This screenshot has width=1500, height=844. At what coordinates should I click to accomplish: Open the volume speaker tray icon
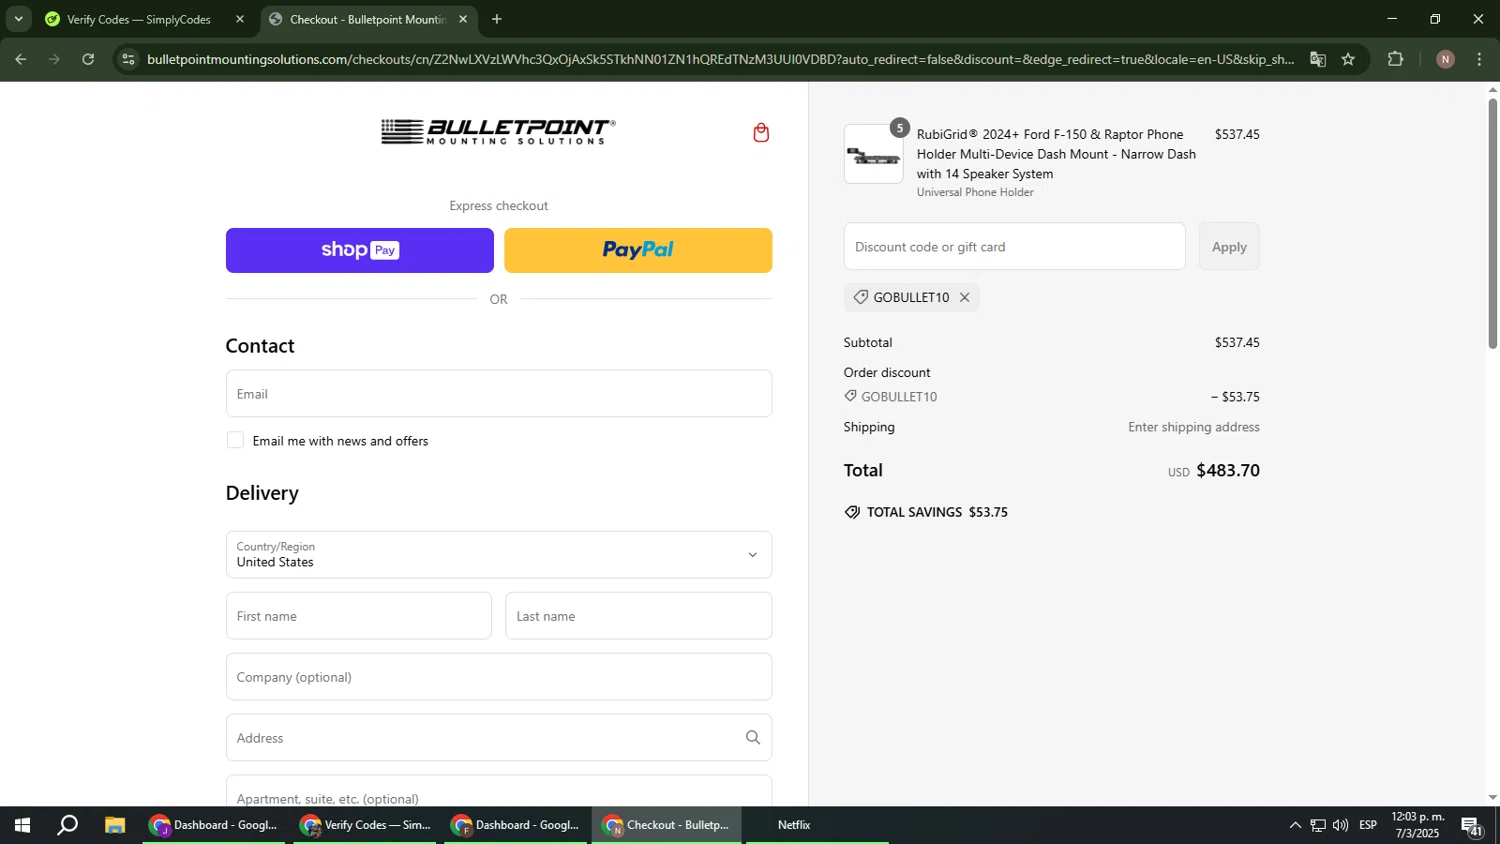pos(1340,825)
